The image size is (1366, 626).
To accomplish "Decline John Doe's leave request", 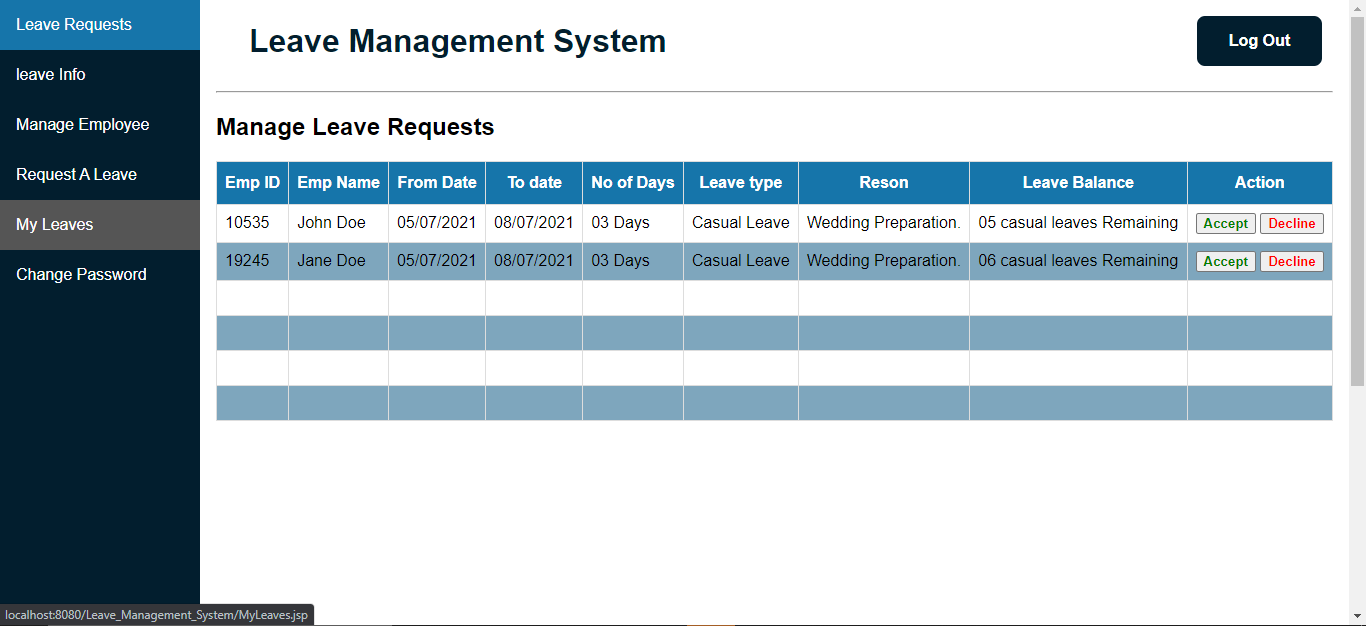I will (1291, 223).
